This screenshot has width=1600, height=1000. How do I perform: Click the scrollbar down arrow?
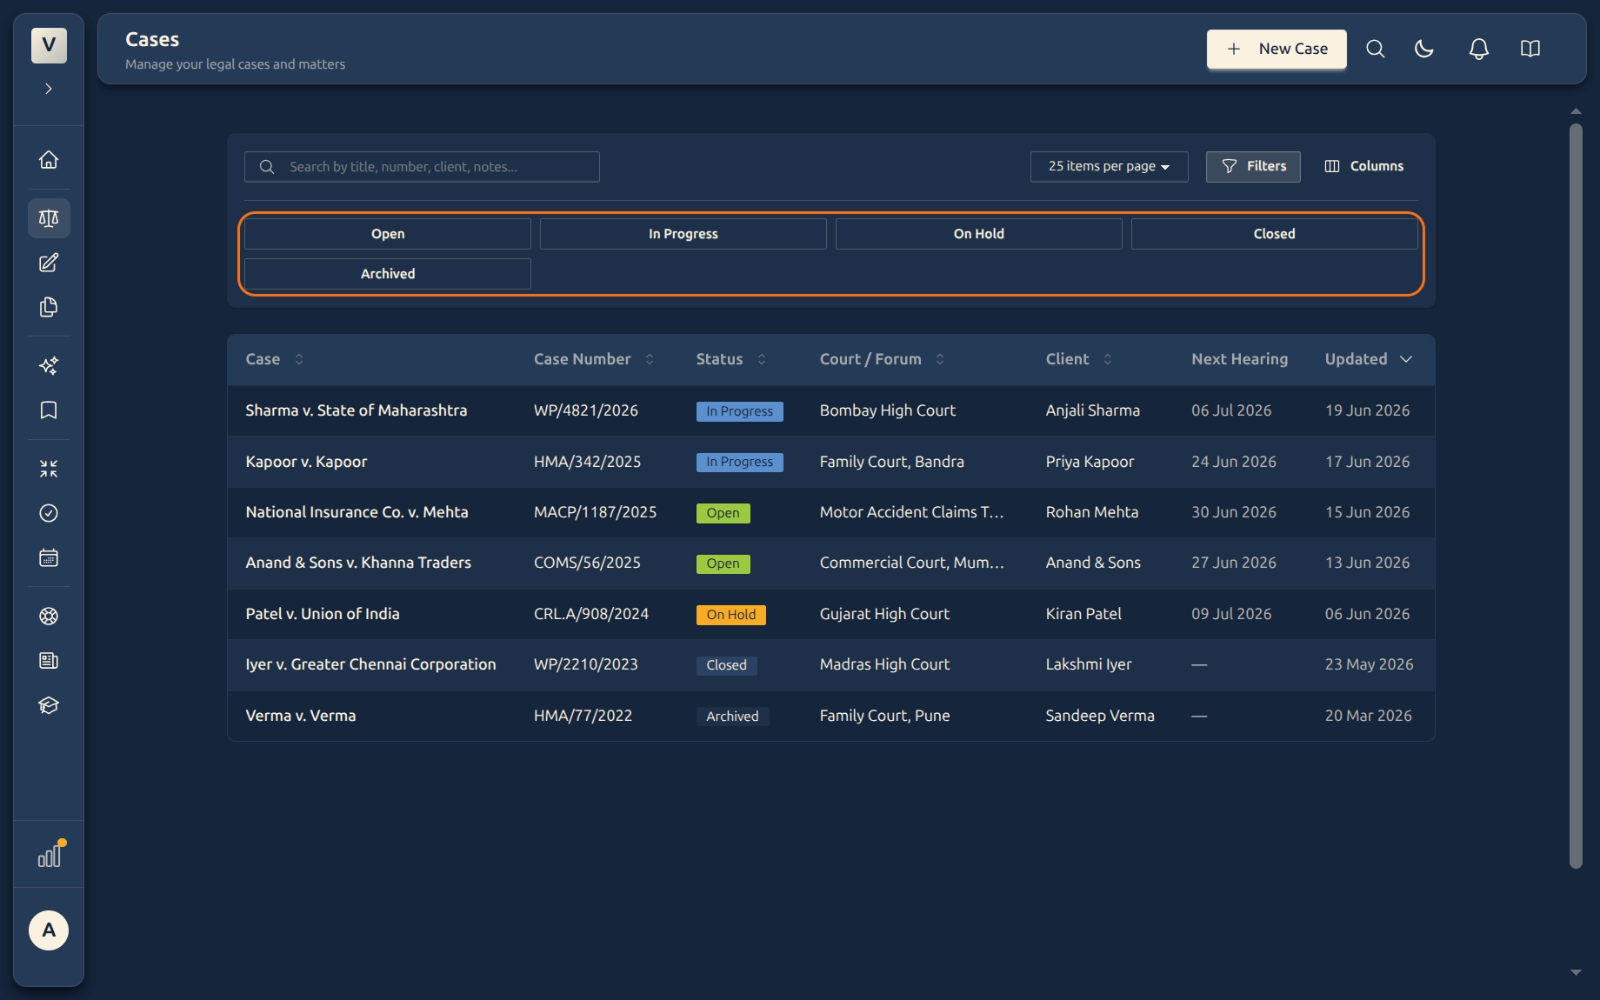(x=1576, y=972)
